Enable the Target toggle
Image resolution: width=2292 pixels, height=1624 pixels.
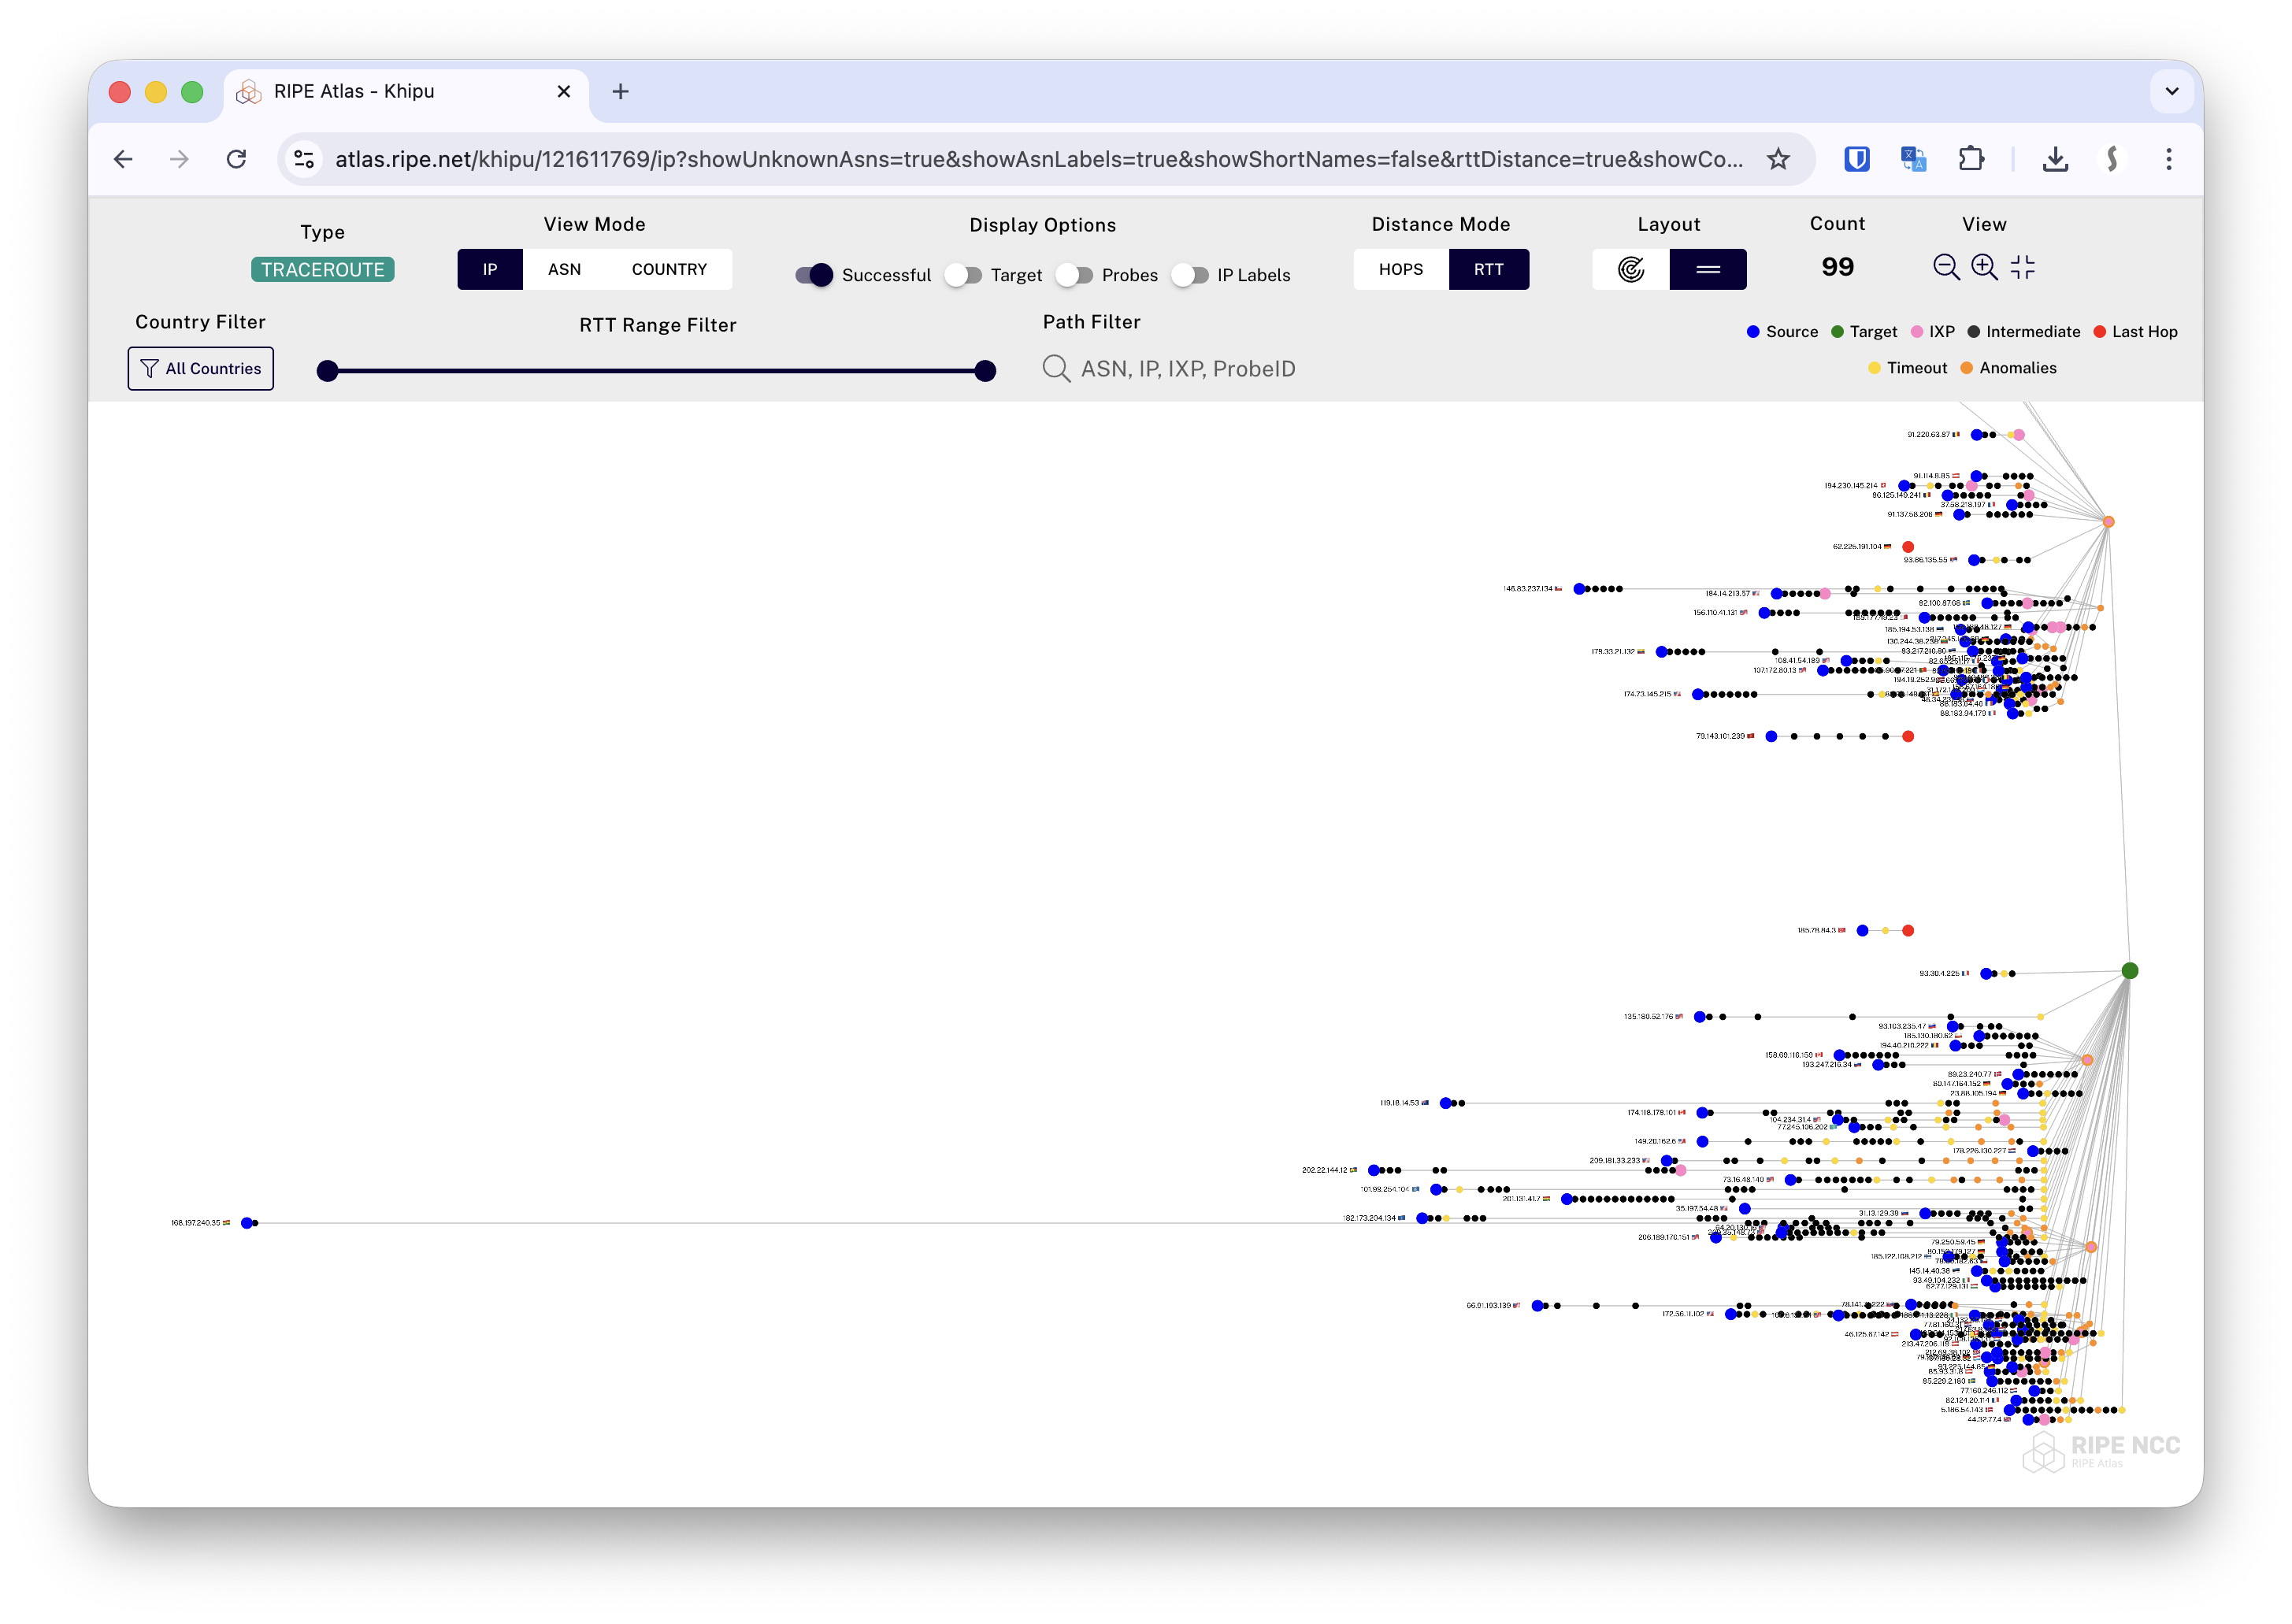point(963,275)
